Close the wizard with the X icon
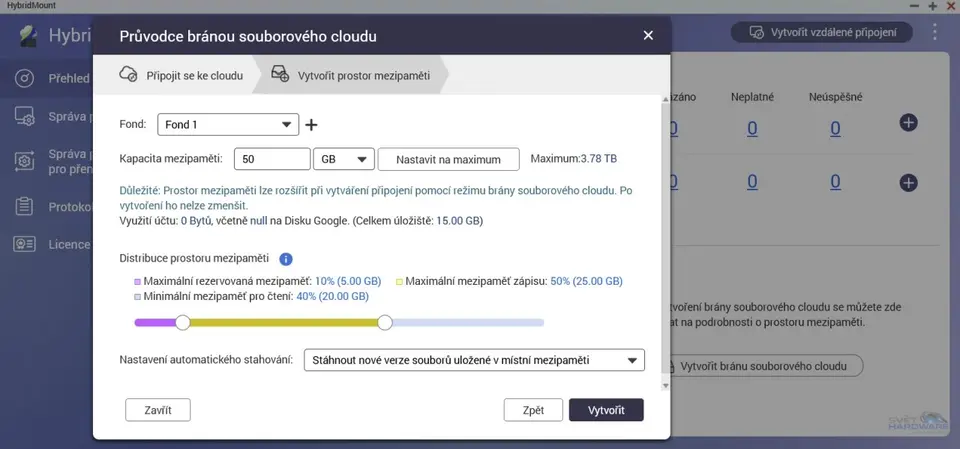Image resolution: width=960 pixels, height=449 pixels. click(648, 36)
